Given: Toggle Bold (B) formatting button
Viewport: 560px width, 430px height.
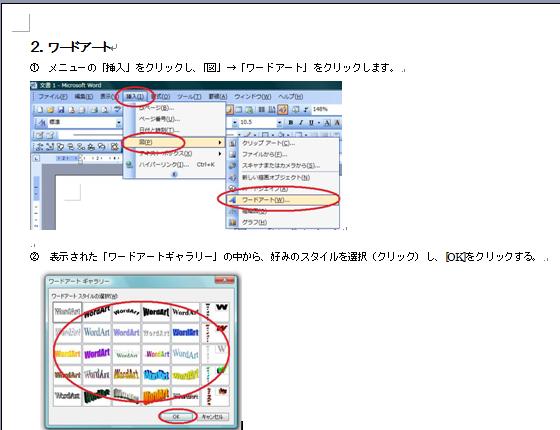Looking at the screenshot, I should tap(290, 122).
